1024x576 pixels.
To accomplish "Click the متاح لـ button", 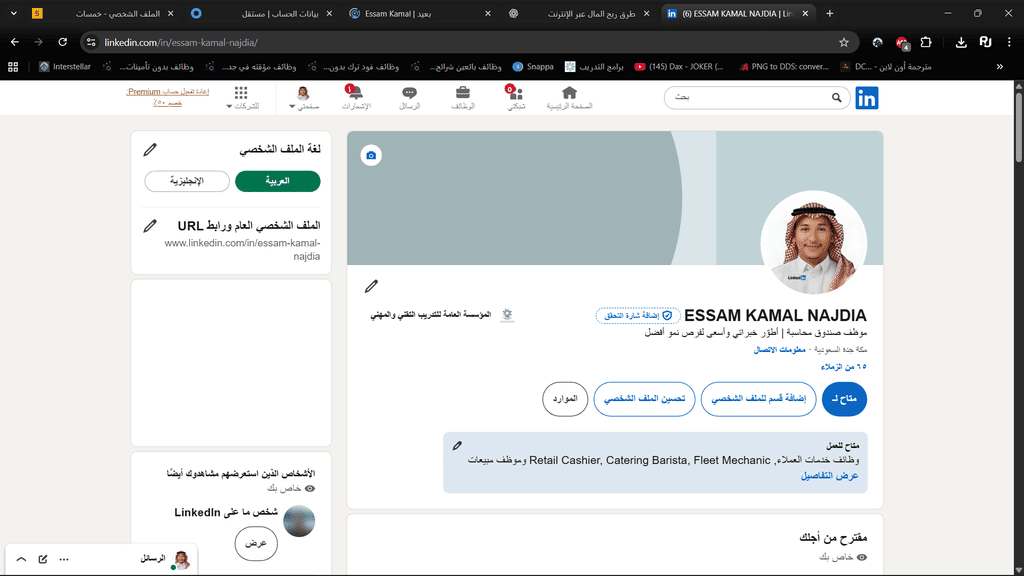I will (844, 398).
